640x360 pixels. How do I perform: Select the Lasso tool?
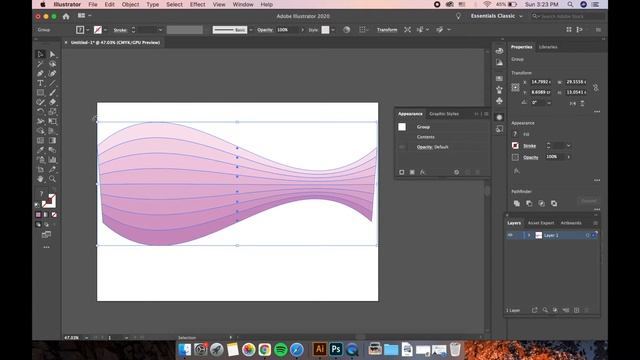[52, 64]
